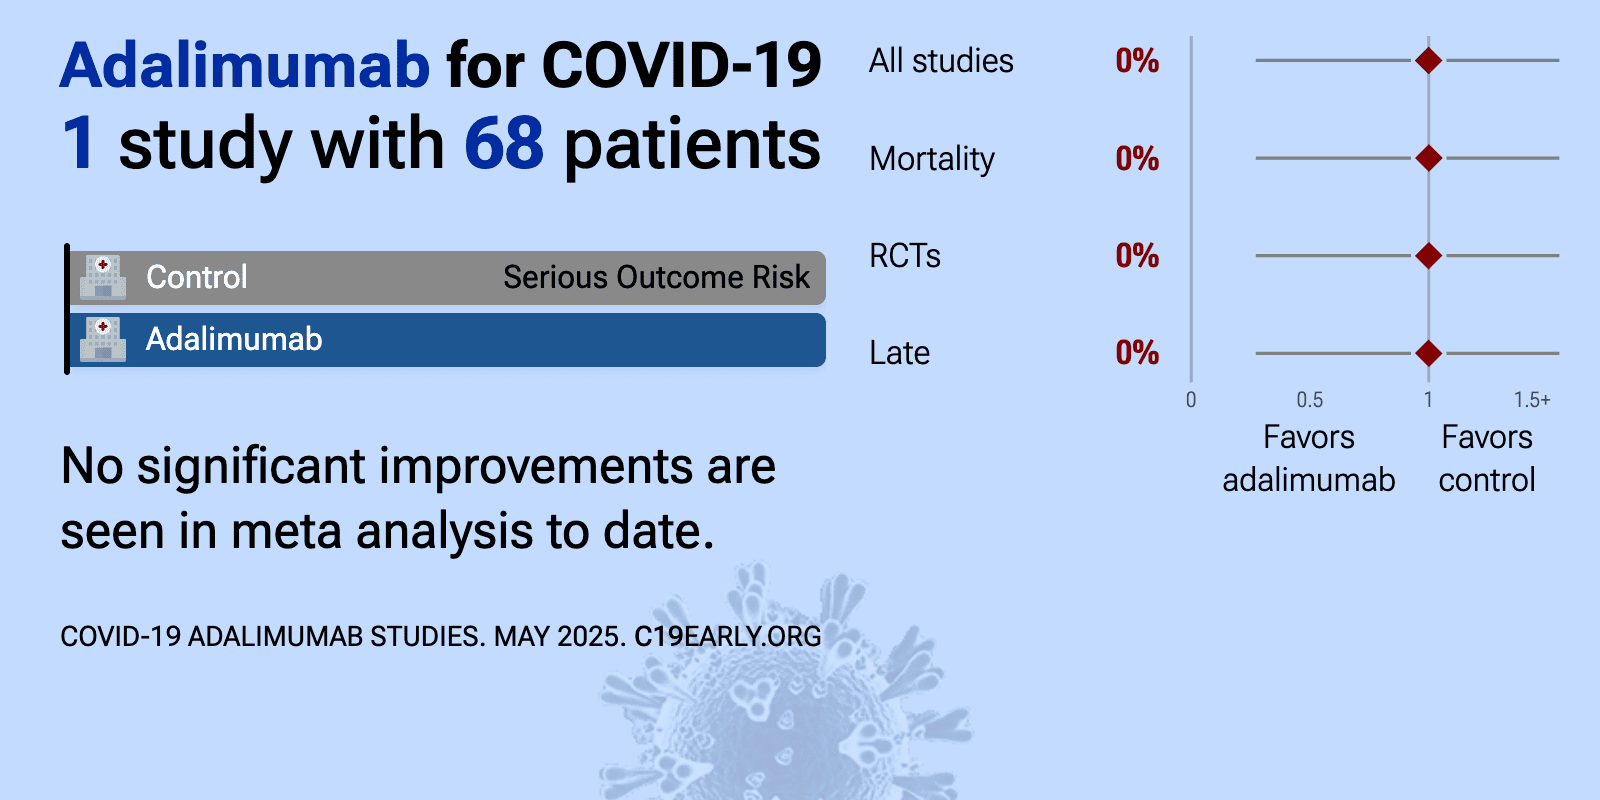Click the red diamond marker for Late
The height and width of the screenshot is (800, 1600).
(1429, 353)
